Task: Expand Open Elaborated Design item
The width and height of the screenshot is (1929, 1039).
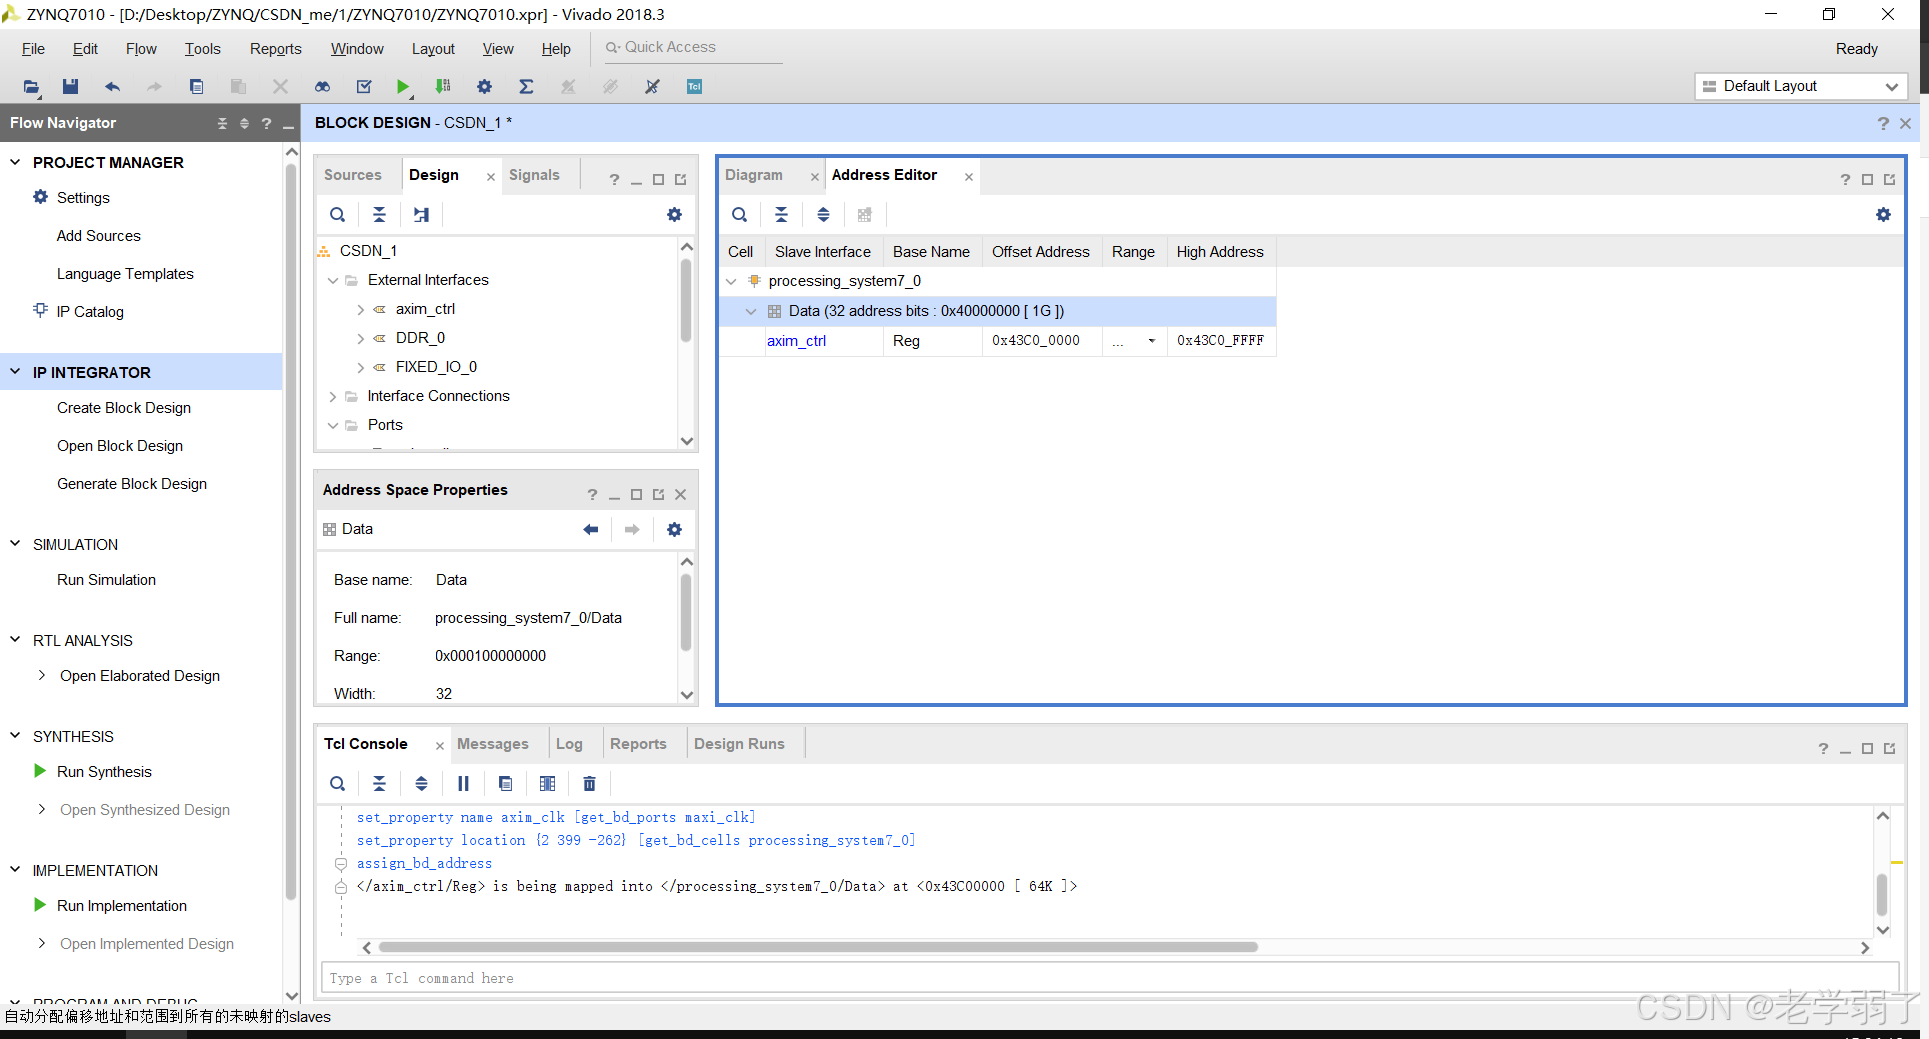Action: [x=41, y=676]
